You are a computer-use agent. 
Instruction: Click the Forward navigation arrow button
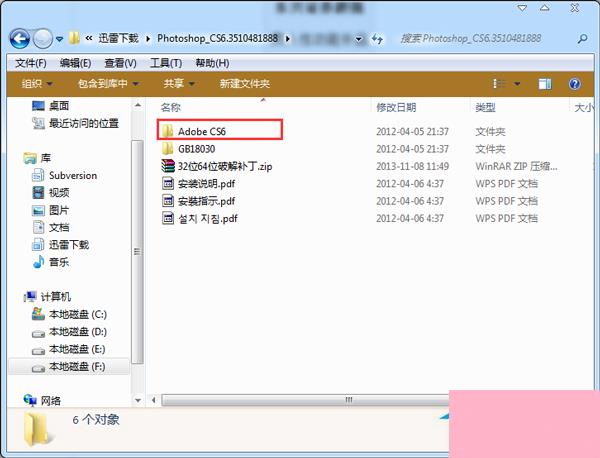coord(42,39)
